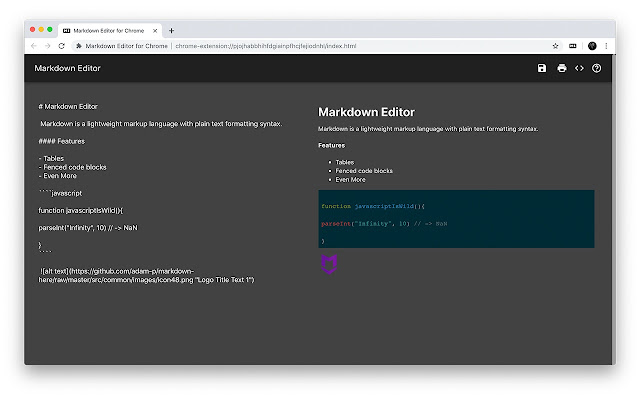Reload the page
Screen dimensions: 640x400
[62, 46]
